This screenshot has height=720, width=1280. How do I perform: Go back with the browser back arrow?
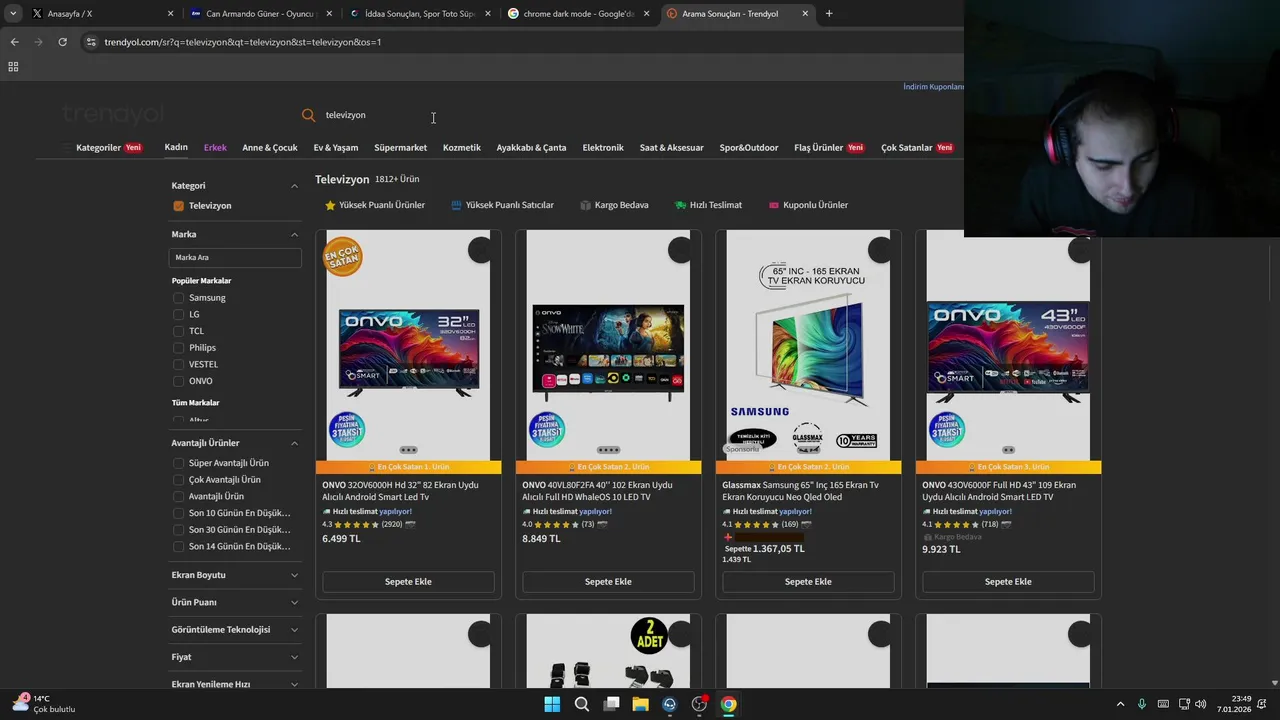[14, 42]
